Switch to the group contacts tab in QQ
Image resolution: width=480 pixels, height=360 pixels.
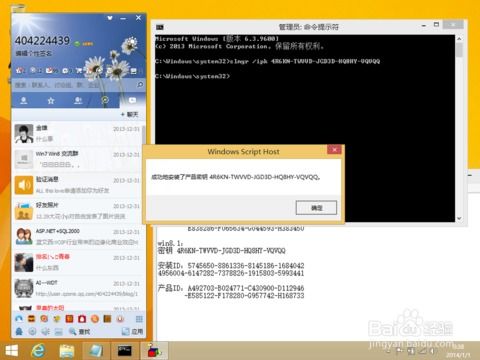(78, 100)
